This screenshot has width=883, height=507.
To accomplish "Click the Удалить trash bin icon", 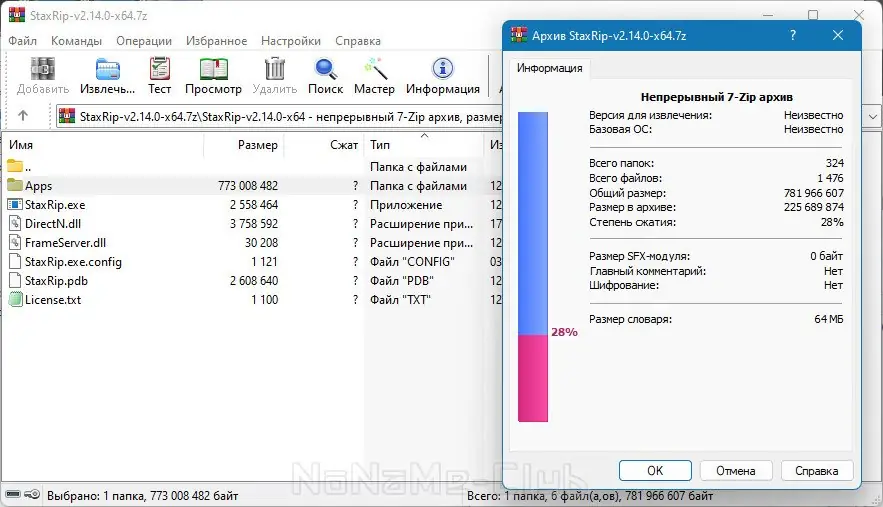I will click(275, 69).
